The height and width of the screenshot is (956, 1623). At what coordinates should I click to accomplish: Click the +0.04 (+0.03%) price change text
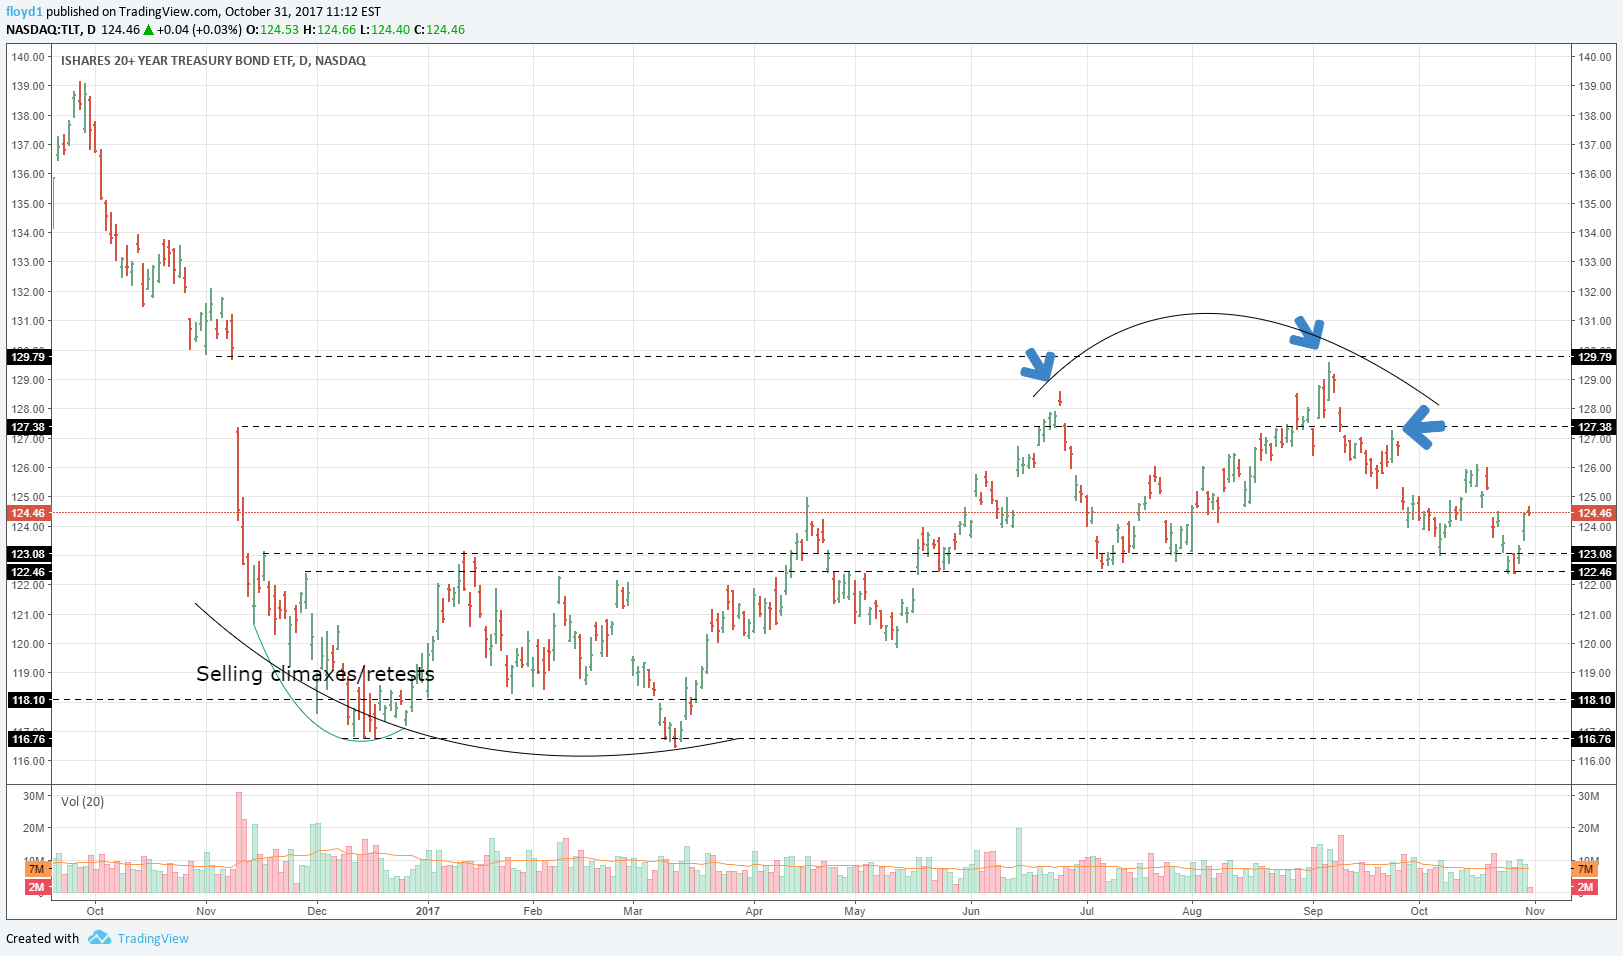[x=199, y=30]
